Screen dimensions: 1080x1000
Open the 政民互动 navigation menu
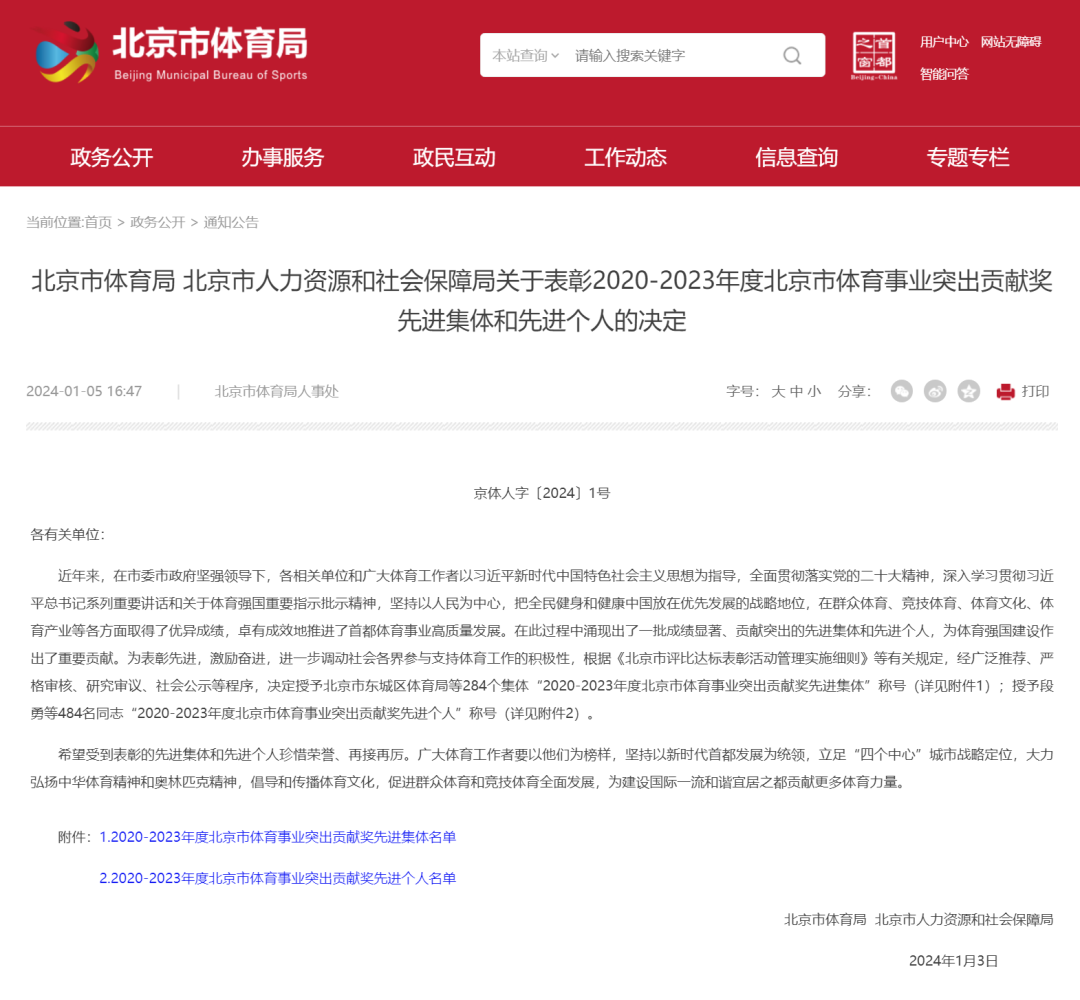(x=454, y=157)
